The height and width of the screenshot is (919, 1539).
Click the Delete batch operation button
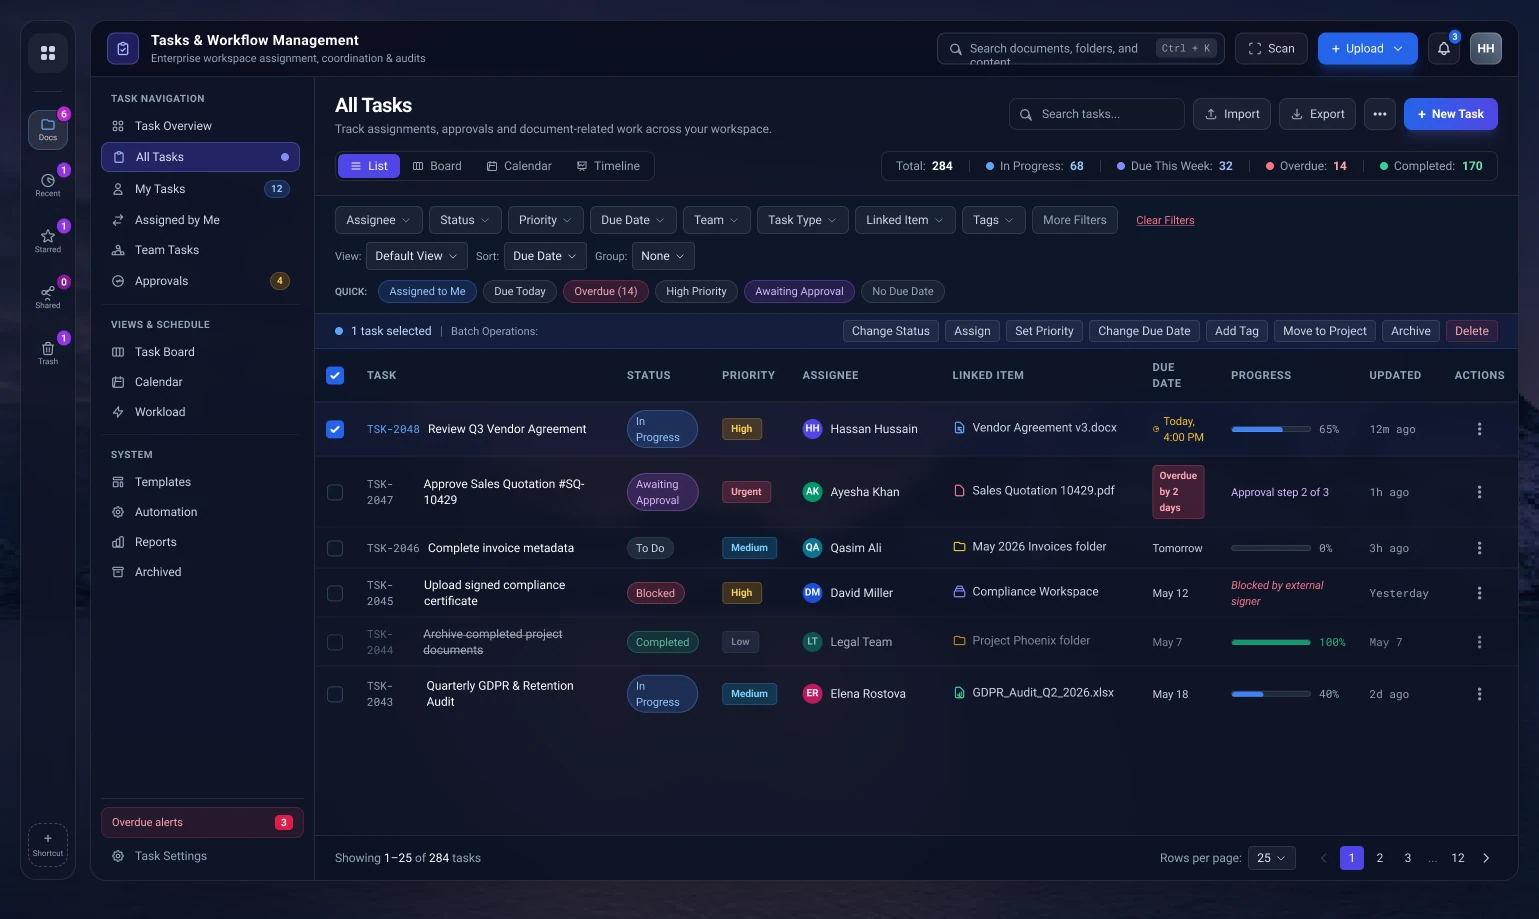(1471, 331)
